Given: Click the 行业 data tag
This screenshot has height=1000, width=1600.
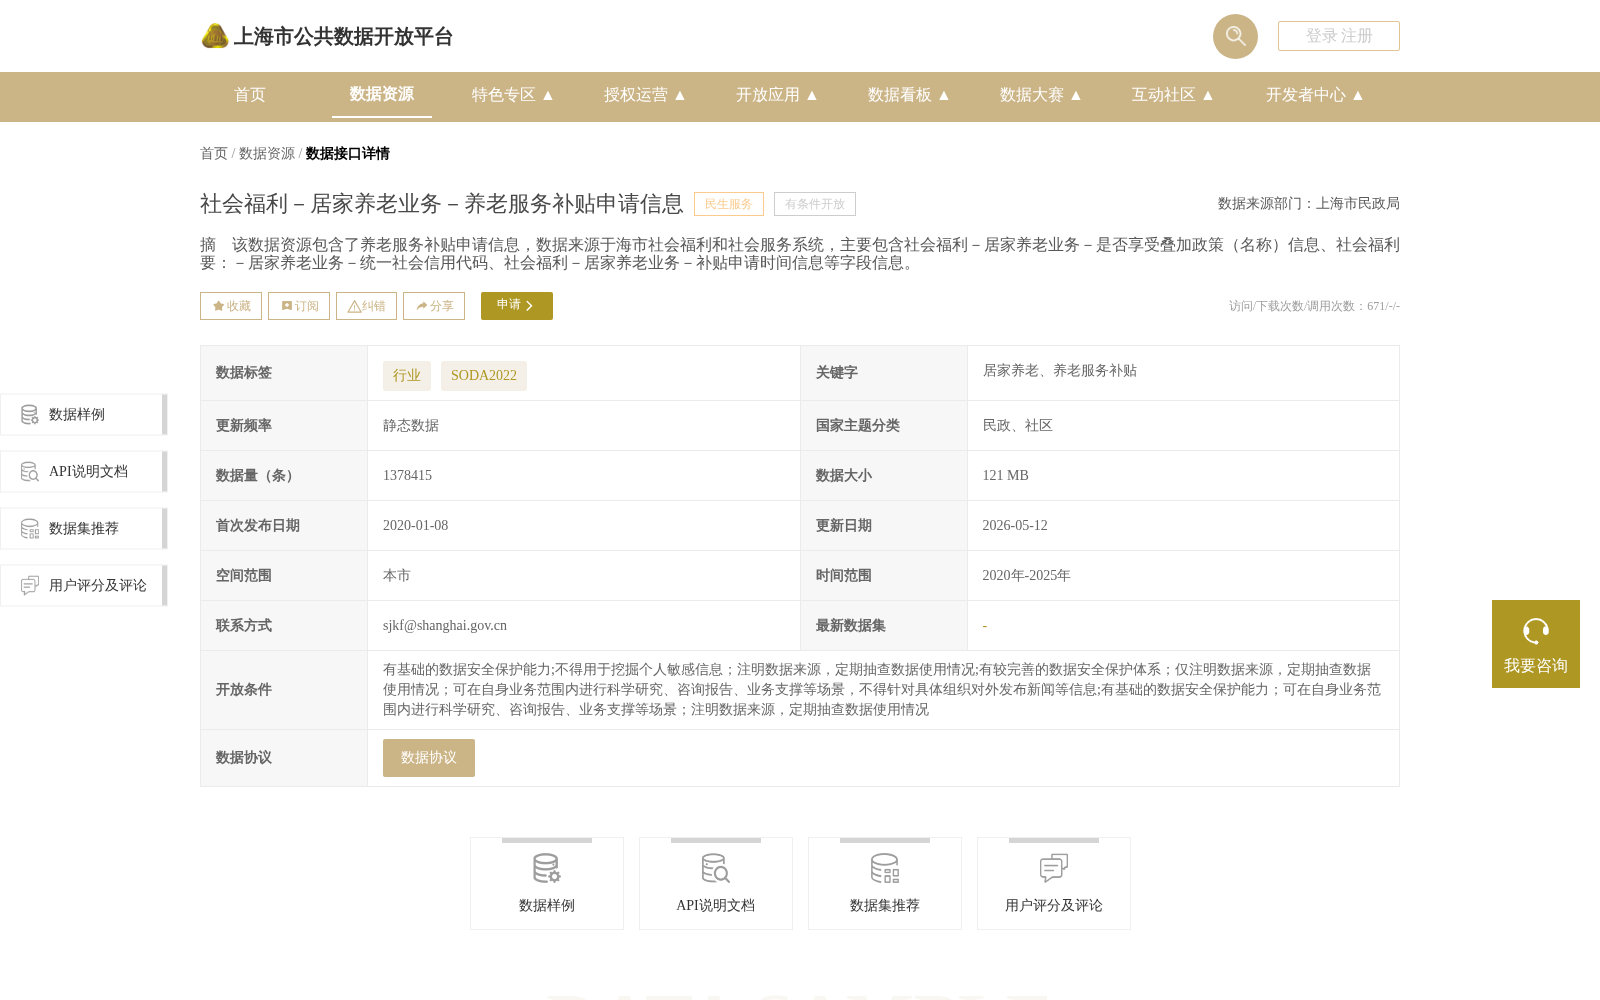Looking at the screenshot, I should (407, 375).
